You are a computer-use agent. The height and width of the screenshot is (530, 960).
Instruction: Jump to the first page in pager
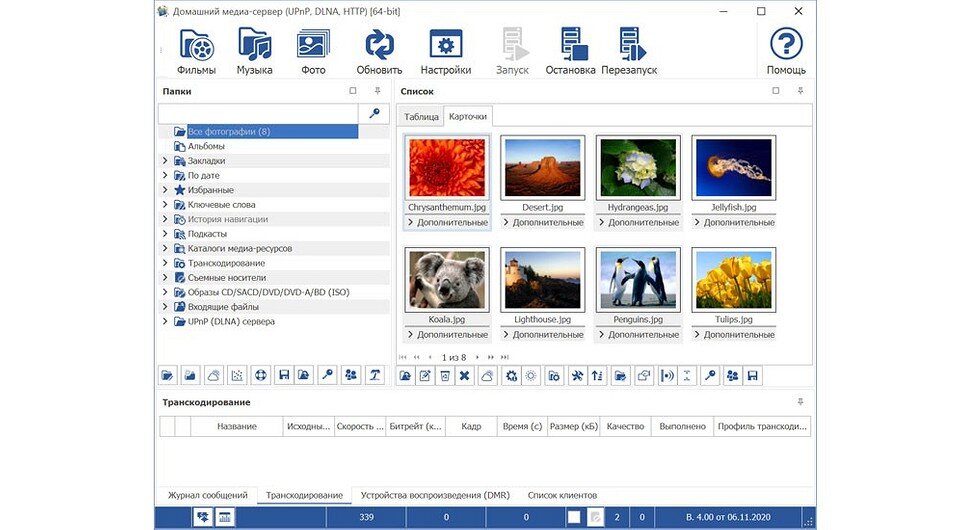[402, 357]
